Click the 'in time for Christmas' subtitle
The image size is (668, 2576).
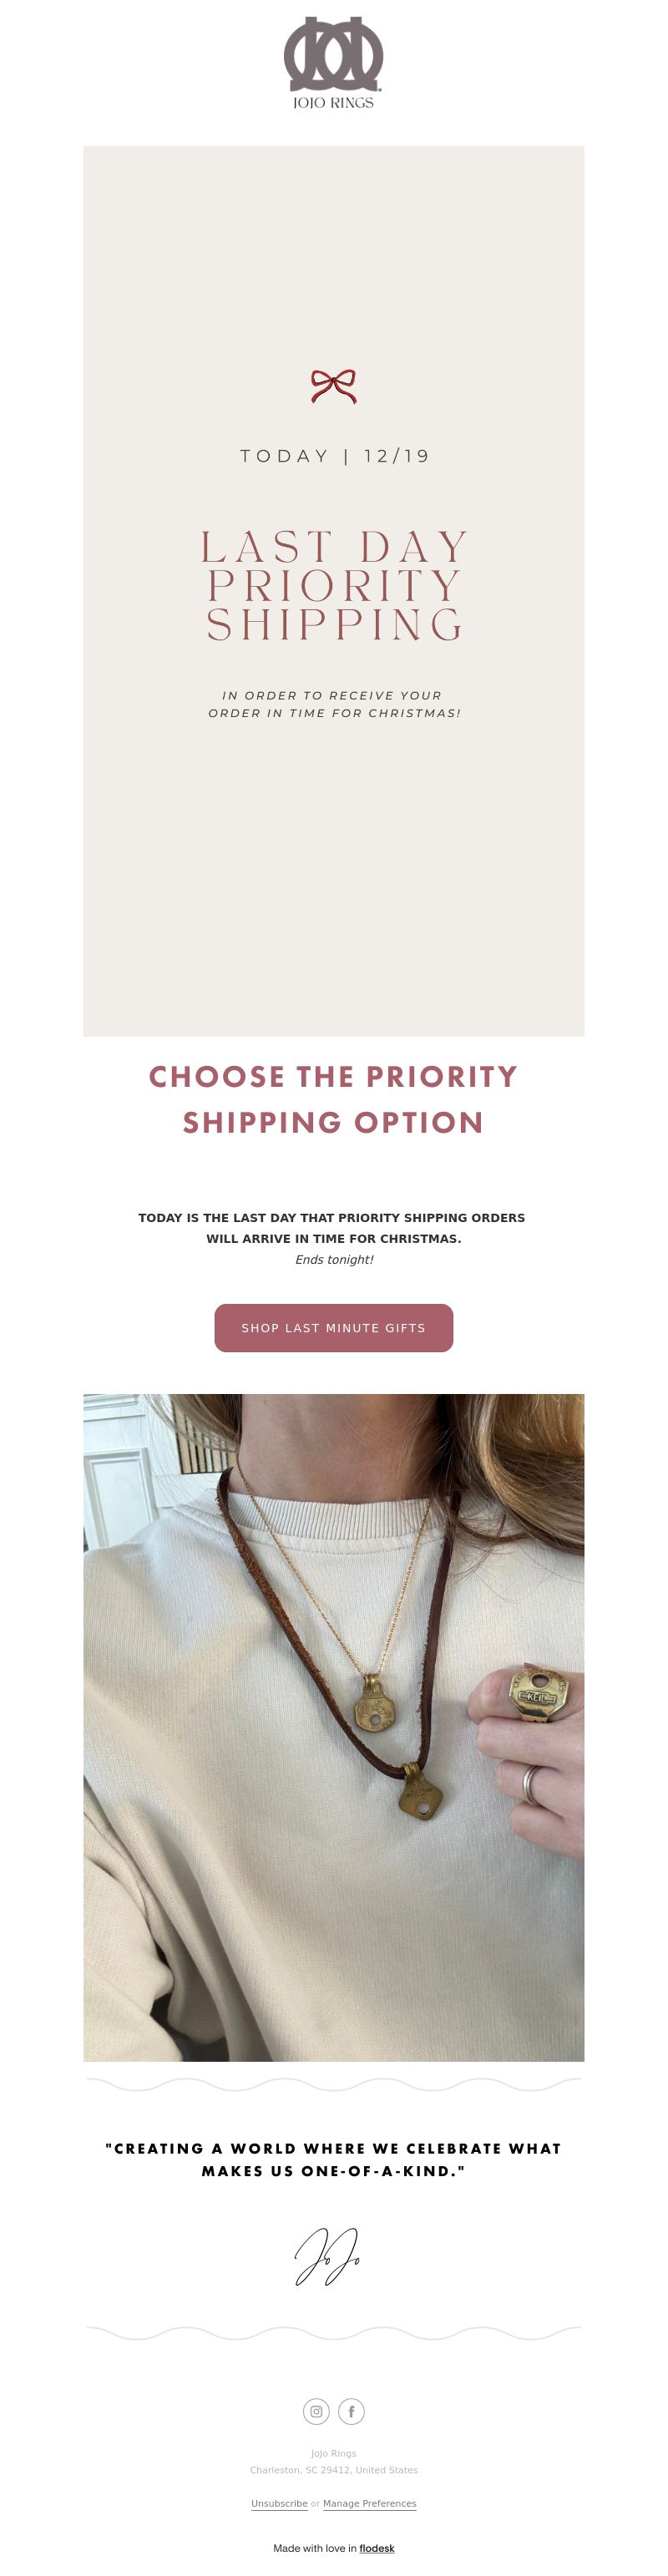[x=334, y=704]
